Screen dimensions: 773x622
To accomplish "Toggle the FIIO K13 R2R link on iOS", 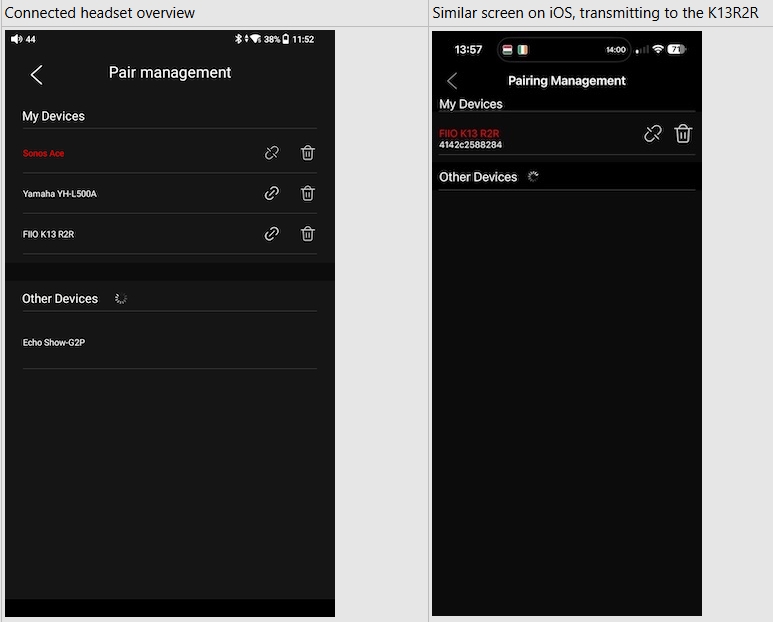I will [x=652, y=133].
